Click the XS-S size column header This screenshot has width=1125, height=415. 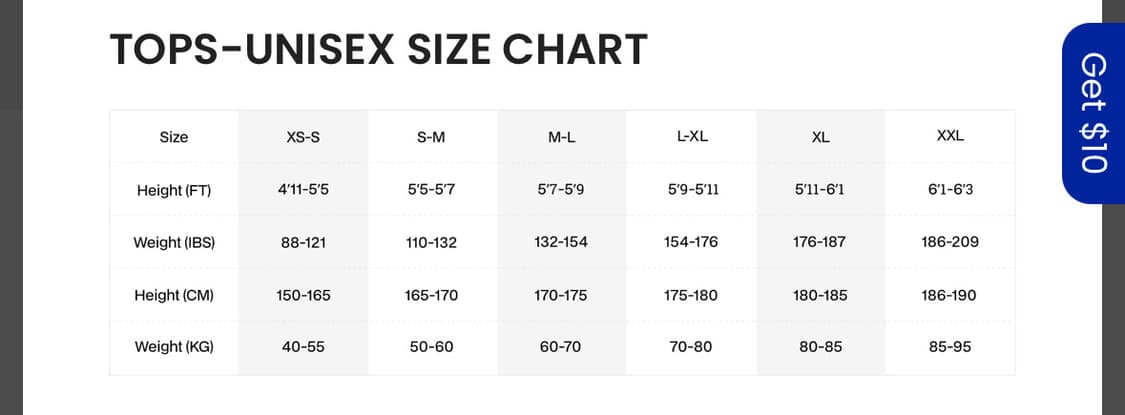(x=303, y=137)
